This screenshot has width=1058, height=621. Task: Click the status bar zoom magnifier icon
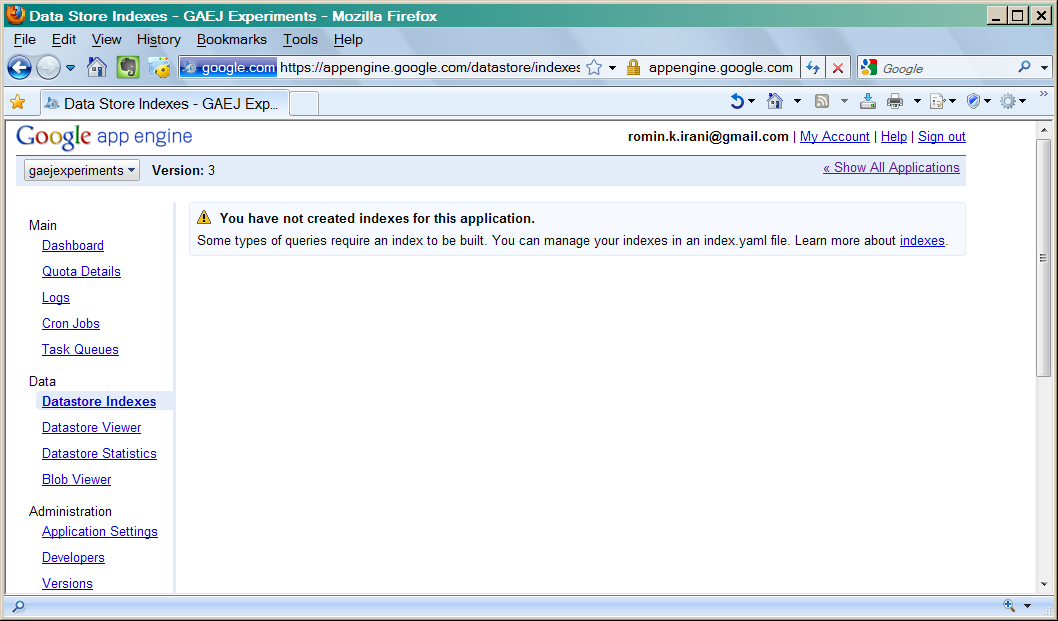click(x=1010, y=605)
